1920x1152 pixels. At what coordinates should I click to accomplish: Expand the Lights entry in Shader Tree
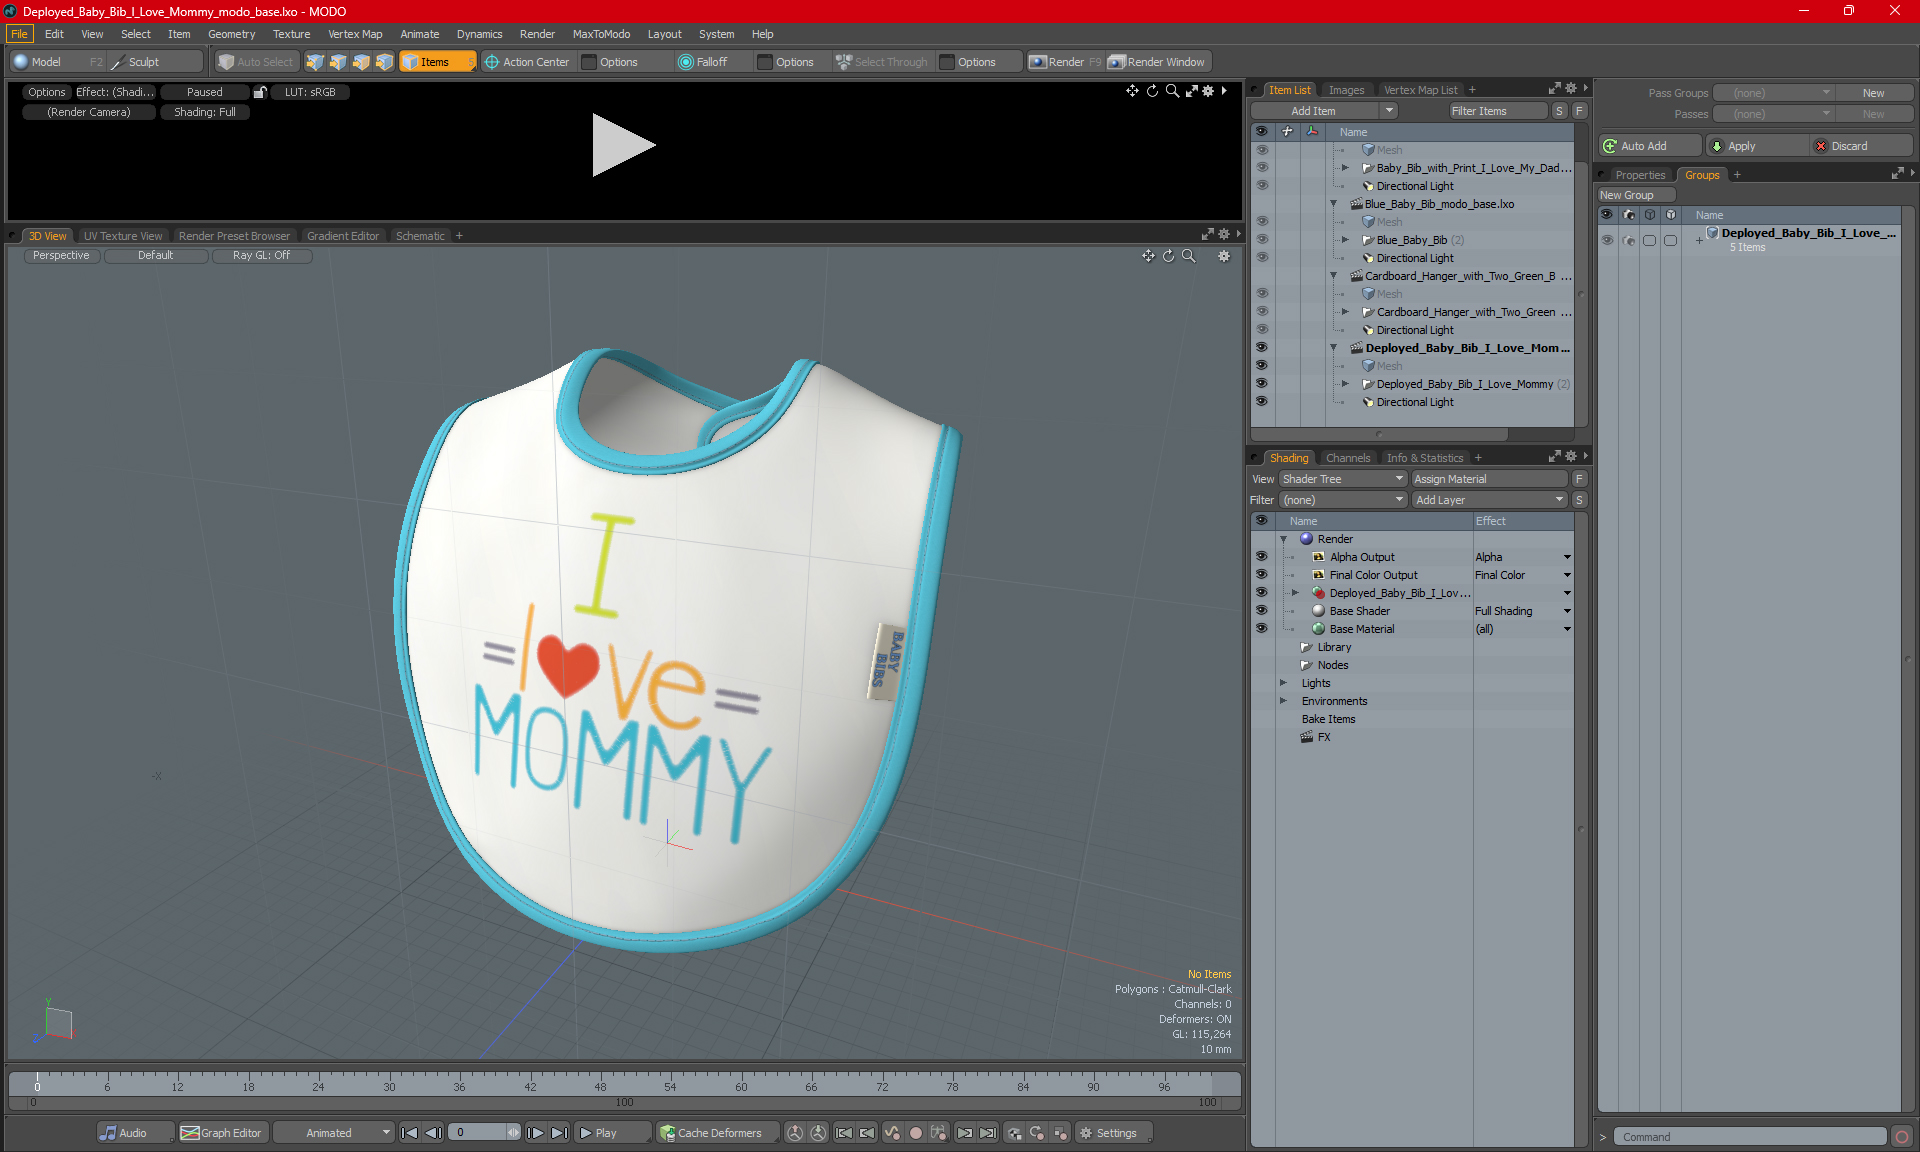(x=1283, y=683)
